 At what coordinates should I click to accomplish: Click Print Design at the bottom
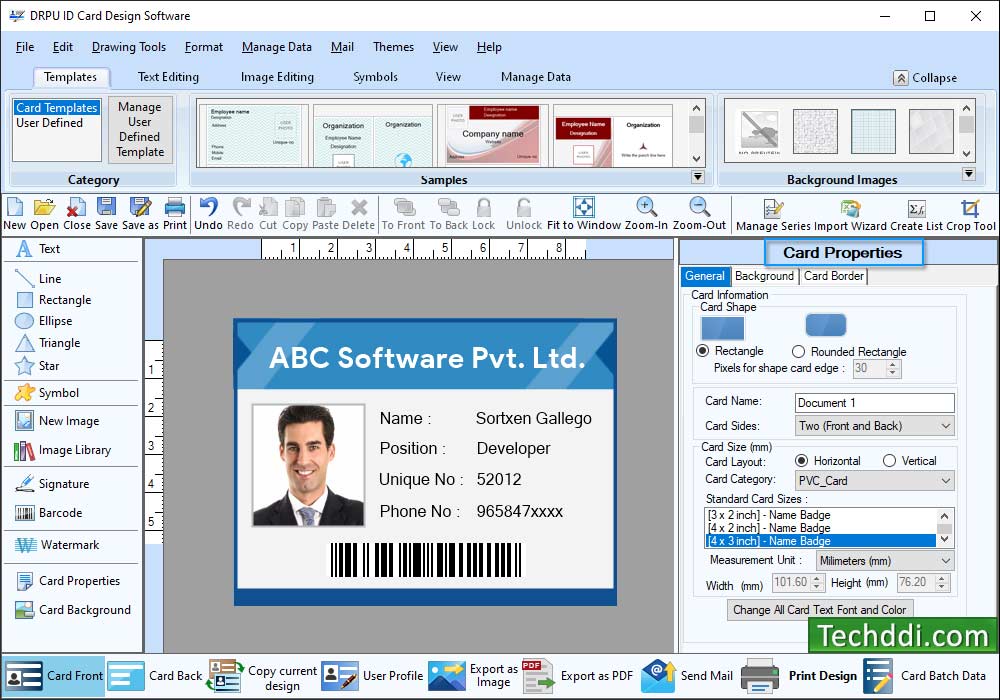click(x=799, y=676)
